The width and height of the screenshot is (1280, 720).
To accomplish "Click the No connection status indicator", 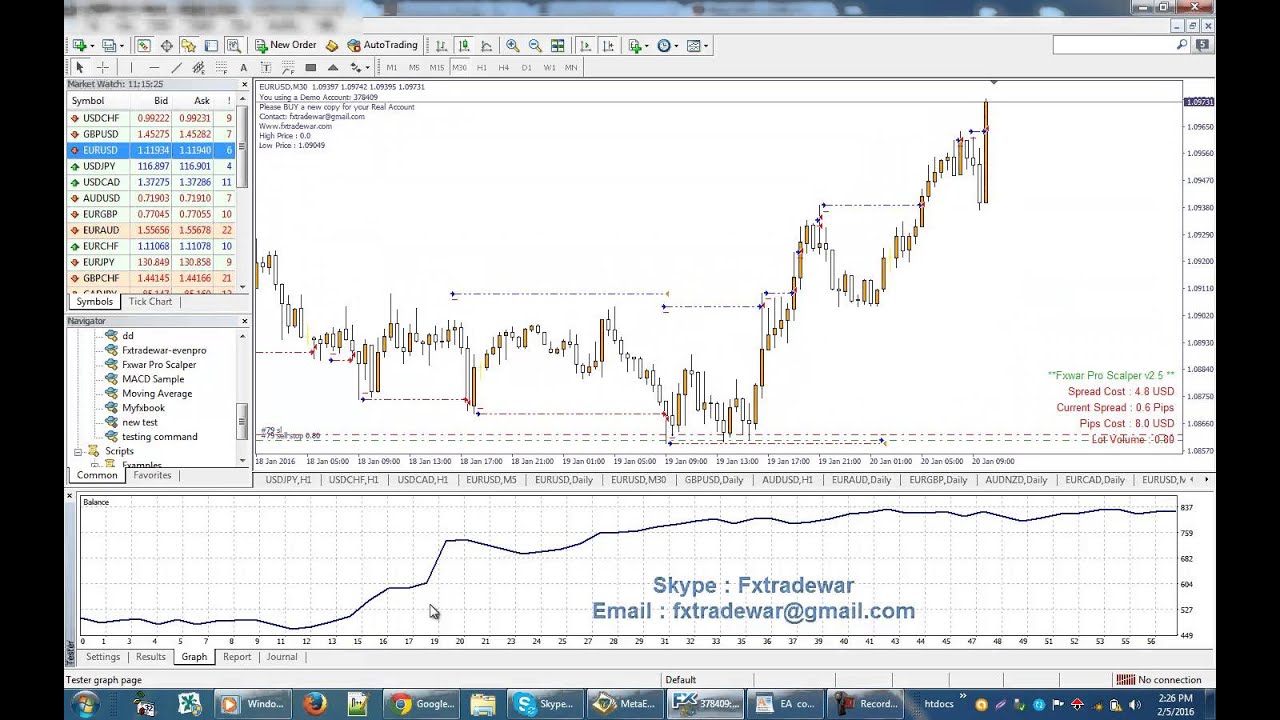I will pyautogui.click(x=1159, y=680).
